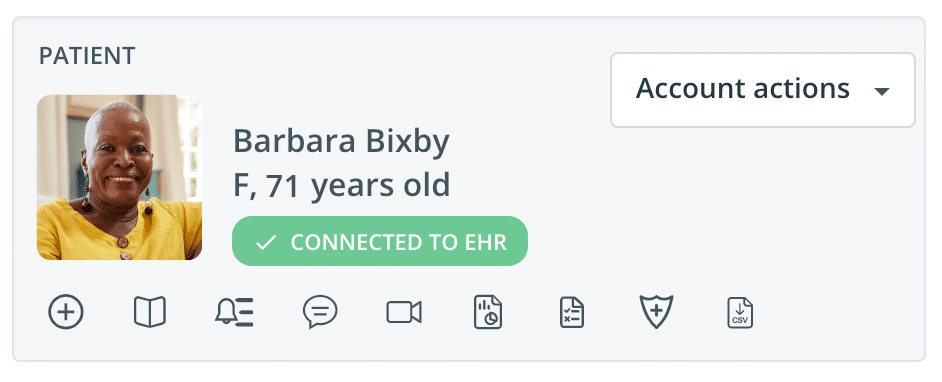The width and height of the screenshot is (942, 382).
Task: Open the bell alerts list icon
Action: tap(234, 312)
